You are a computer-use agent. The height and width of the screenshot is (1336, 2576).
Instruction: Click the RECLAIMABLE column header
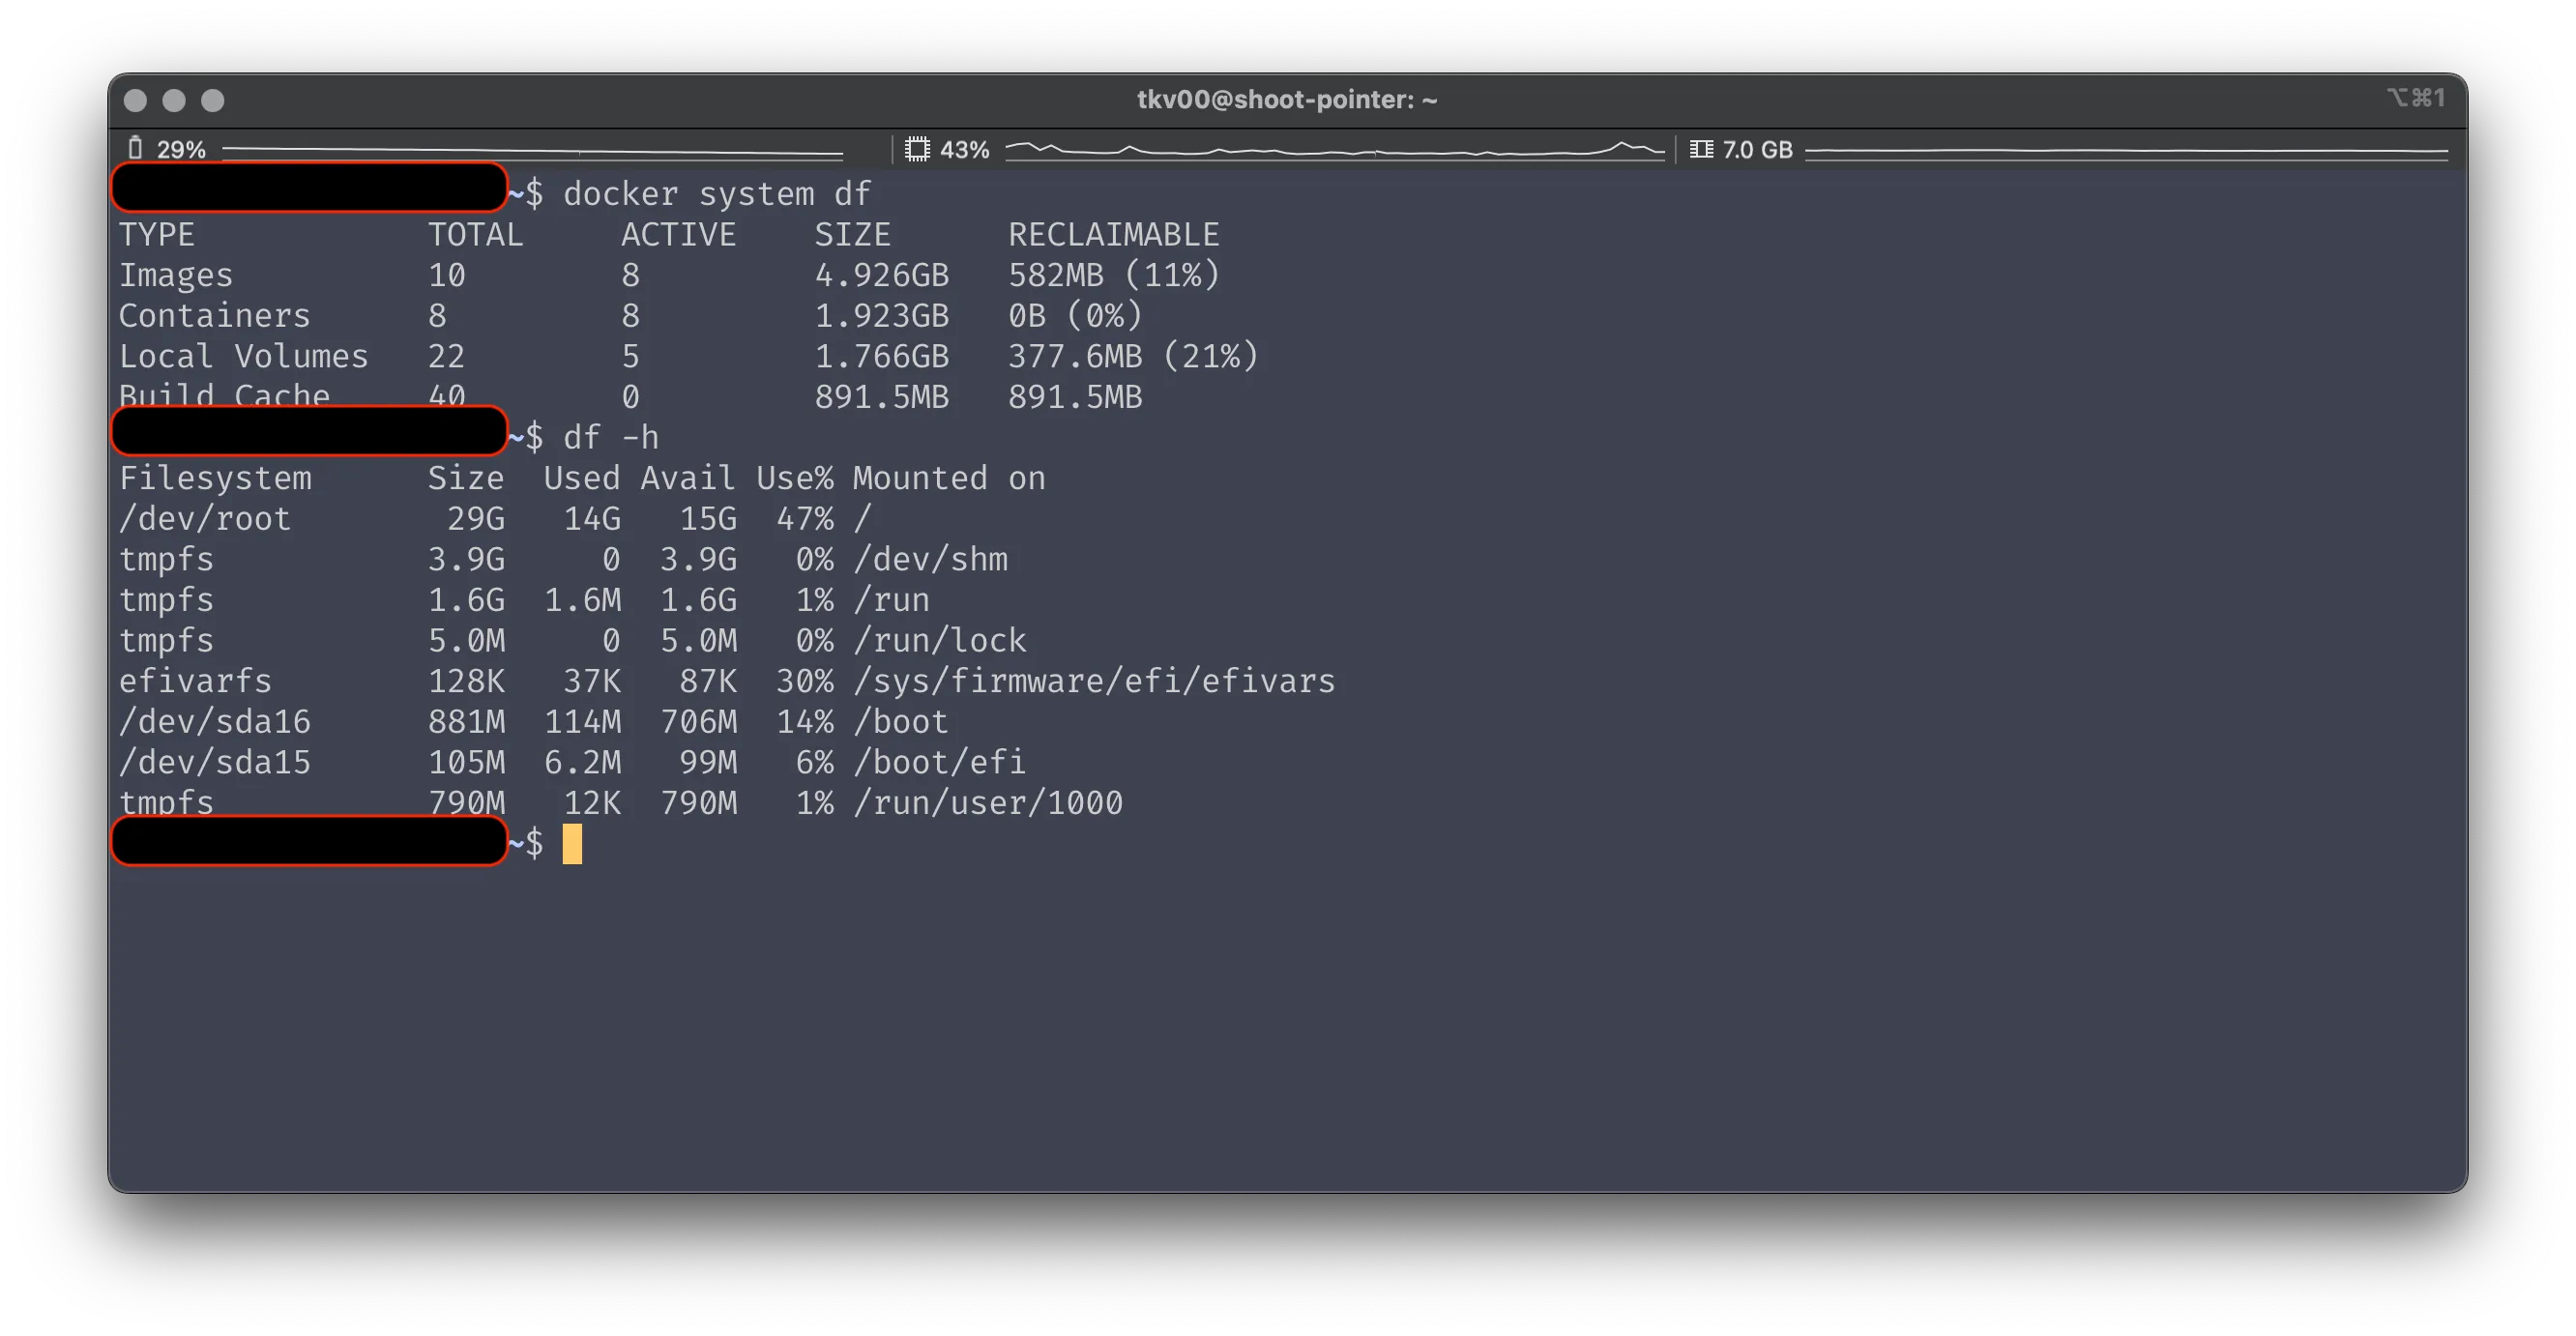1113,234
